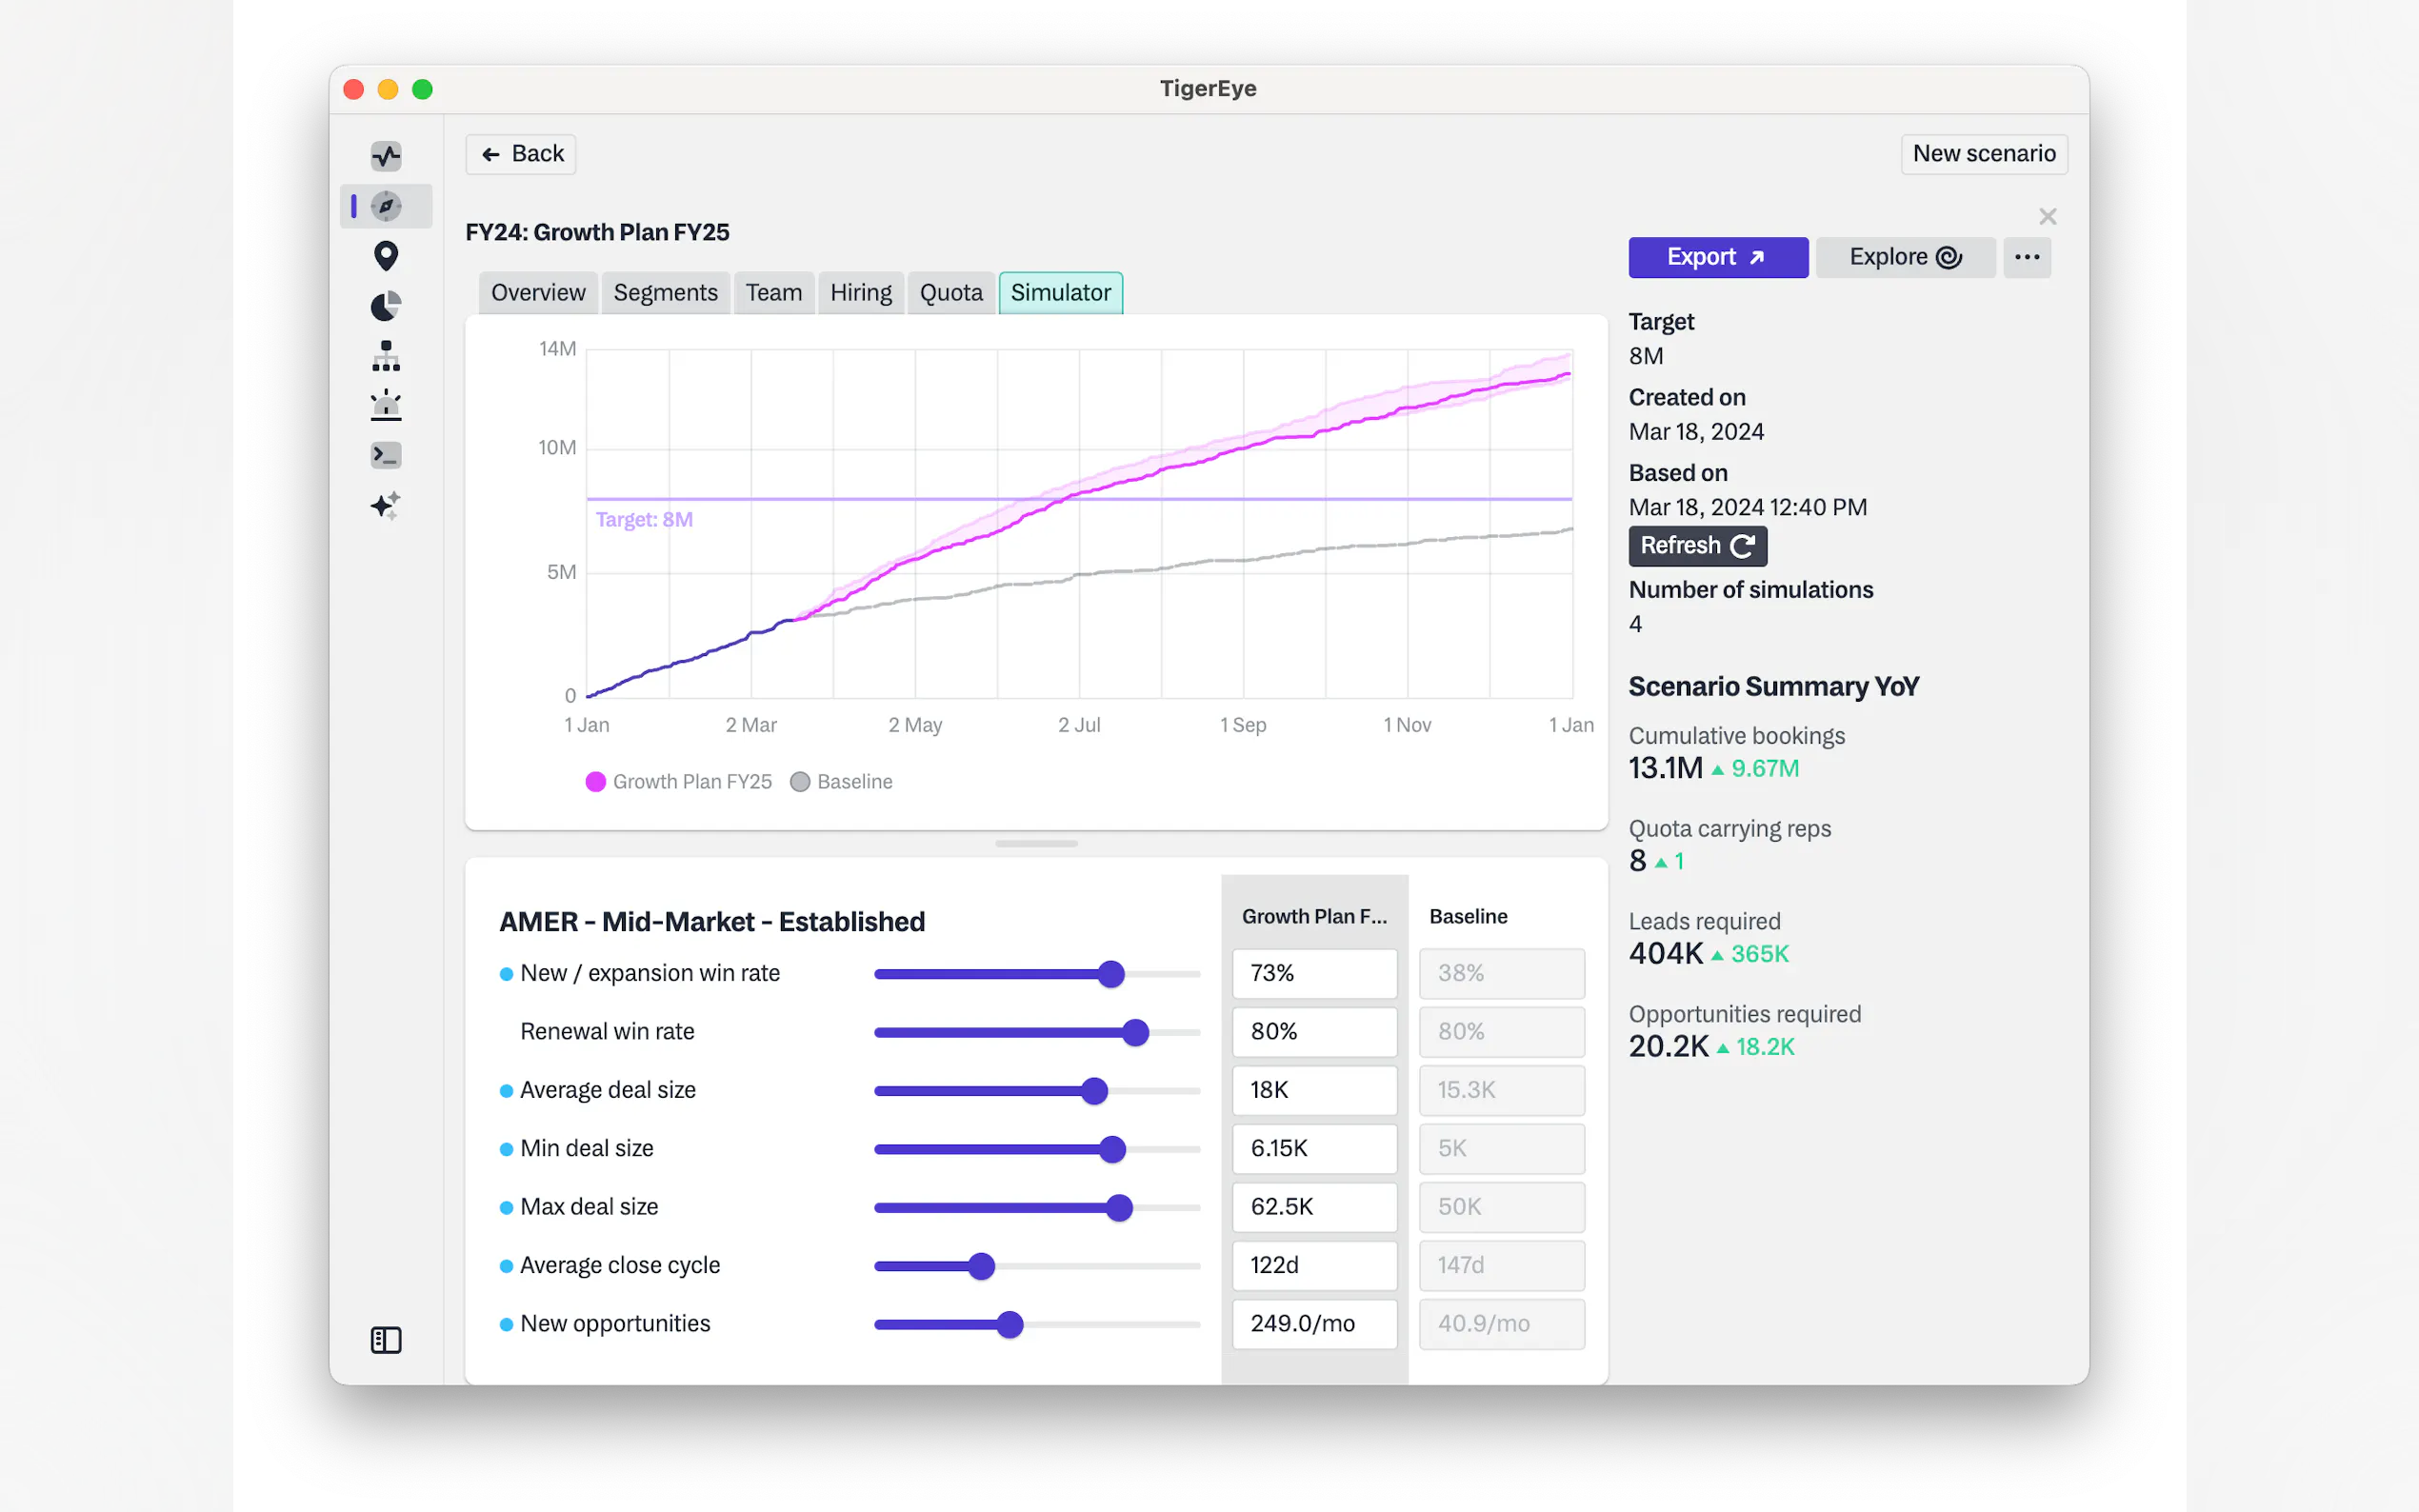
Task: Open the three-dots more options menu
Action: pyautogui.click(x=2027, y=257)
